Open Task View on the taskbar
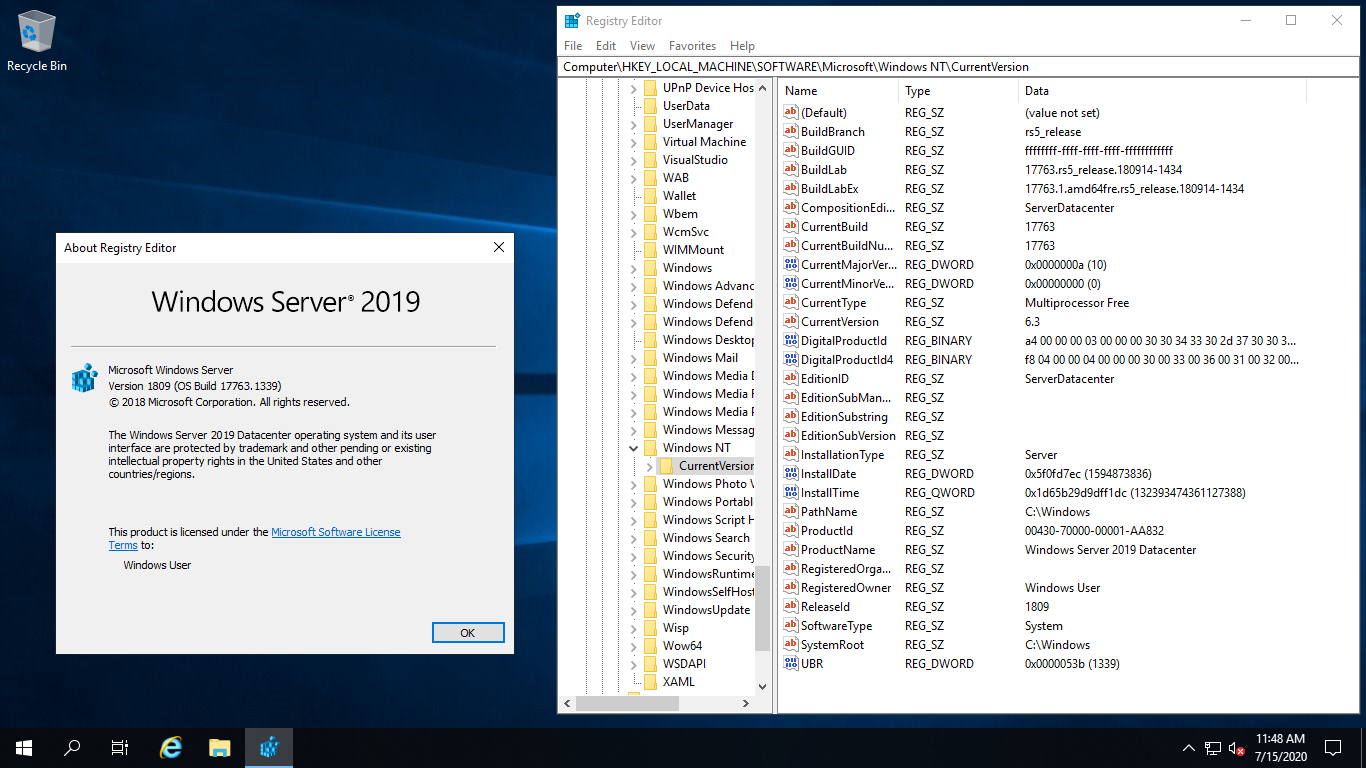The width and height of the screenshot is (1366, 768). click(x=120, y=747)
